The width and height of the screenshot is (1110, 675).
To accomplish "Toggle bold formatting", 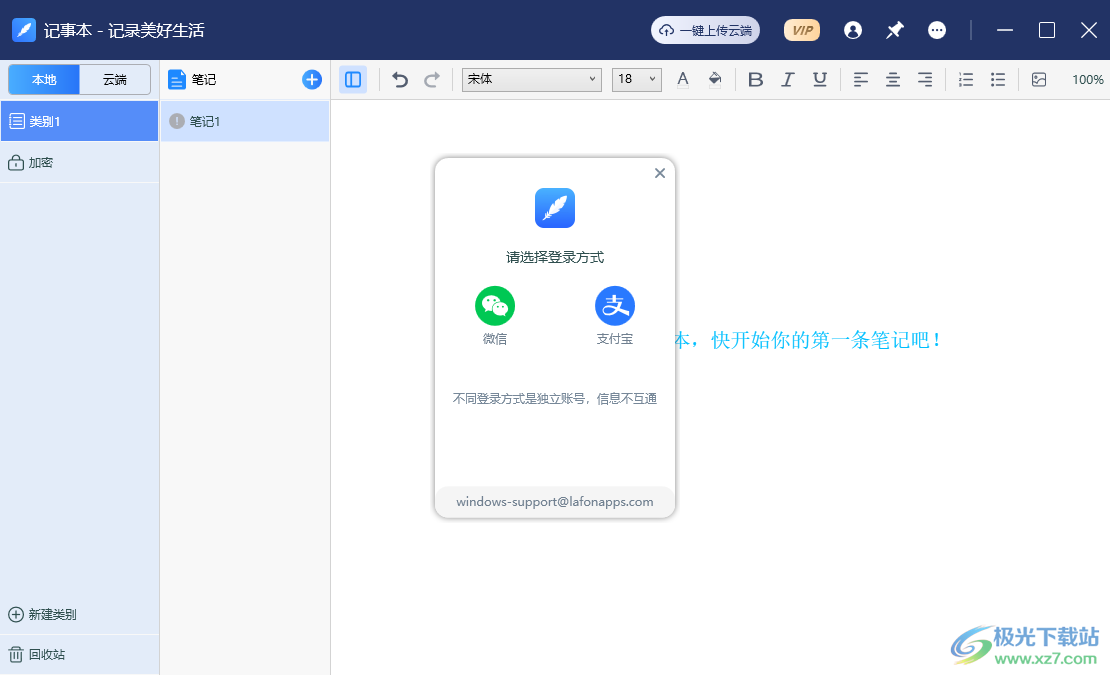I will 755,79.
